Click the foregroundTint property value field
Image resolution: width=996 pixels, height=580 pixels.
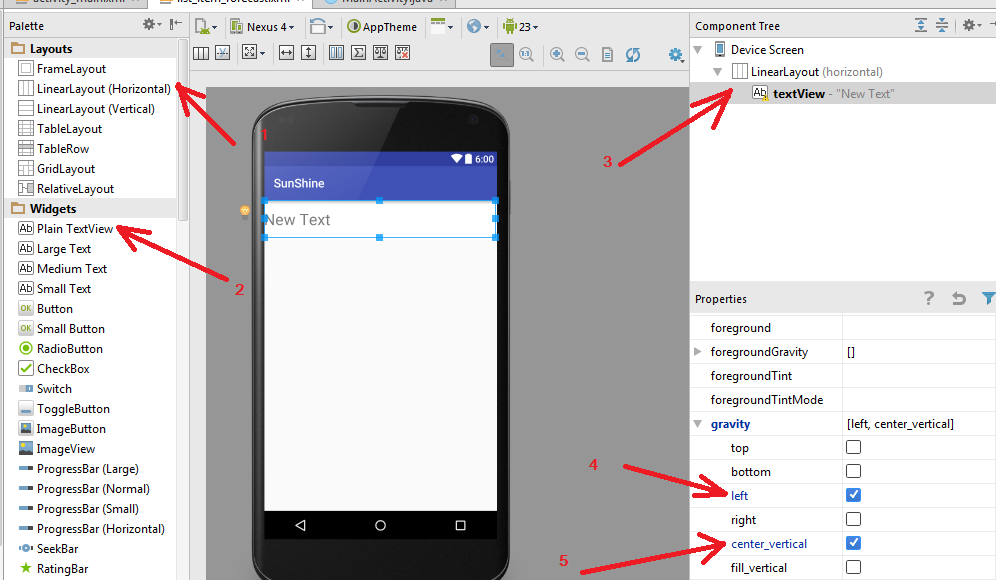click(x=919, y=375)
